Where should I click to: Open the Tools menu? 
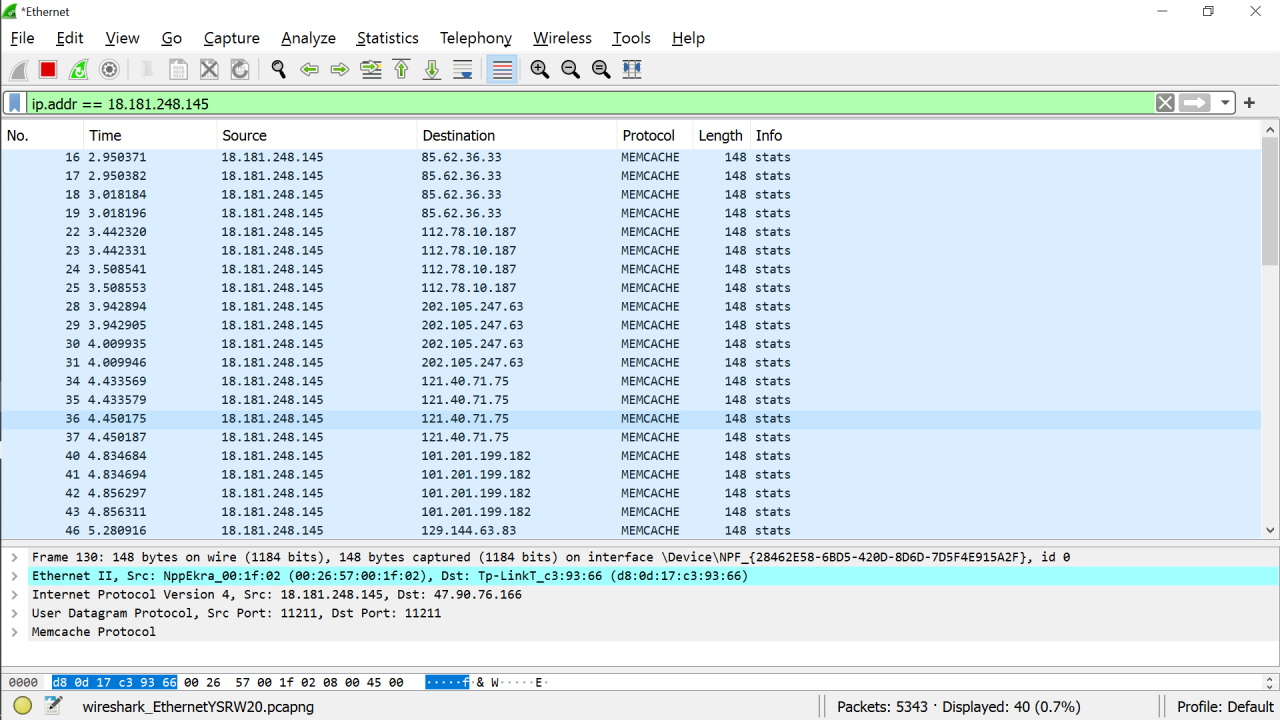(x=631, y=38)
